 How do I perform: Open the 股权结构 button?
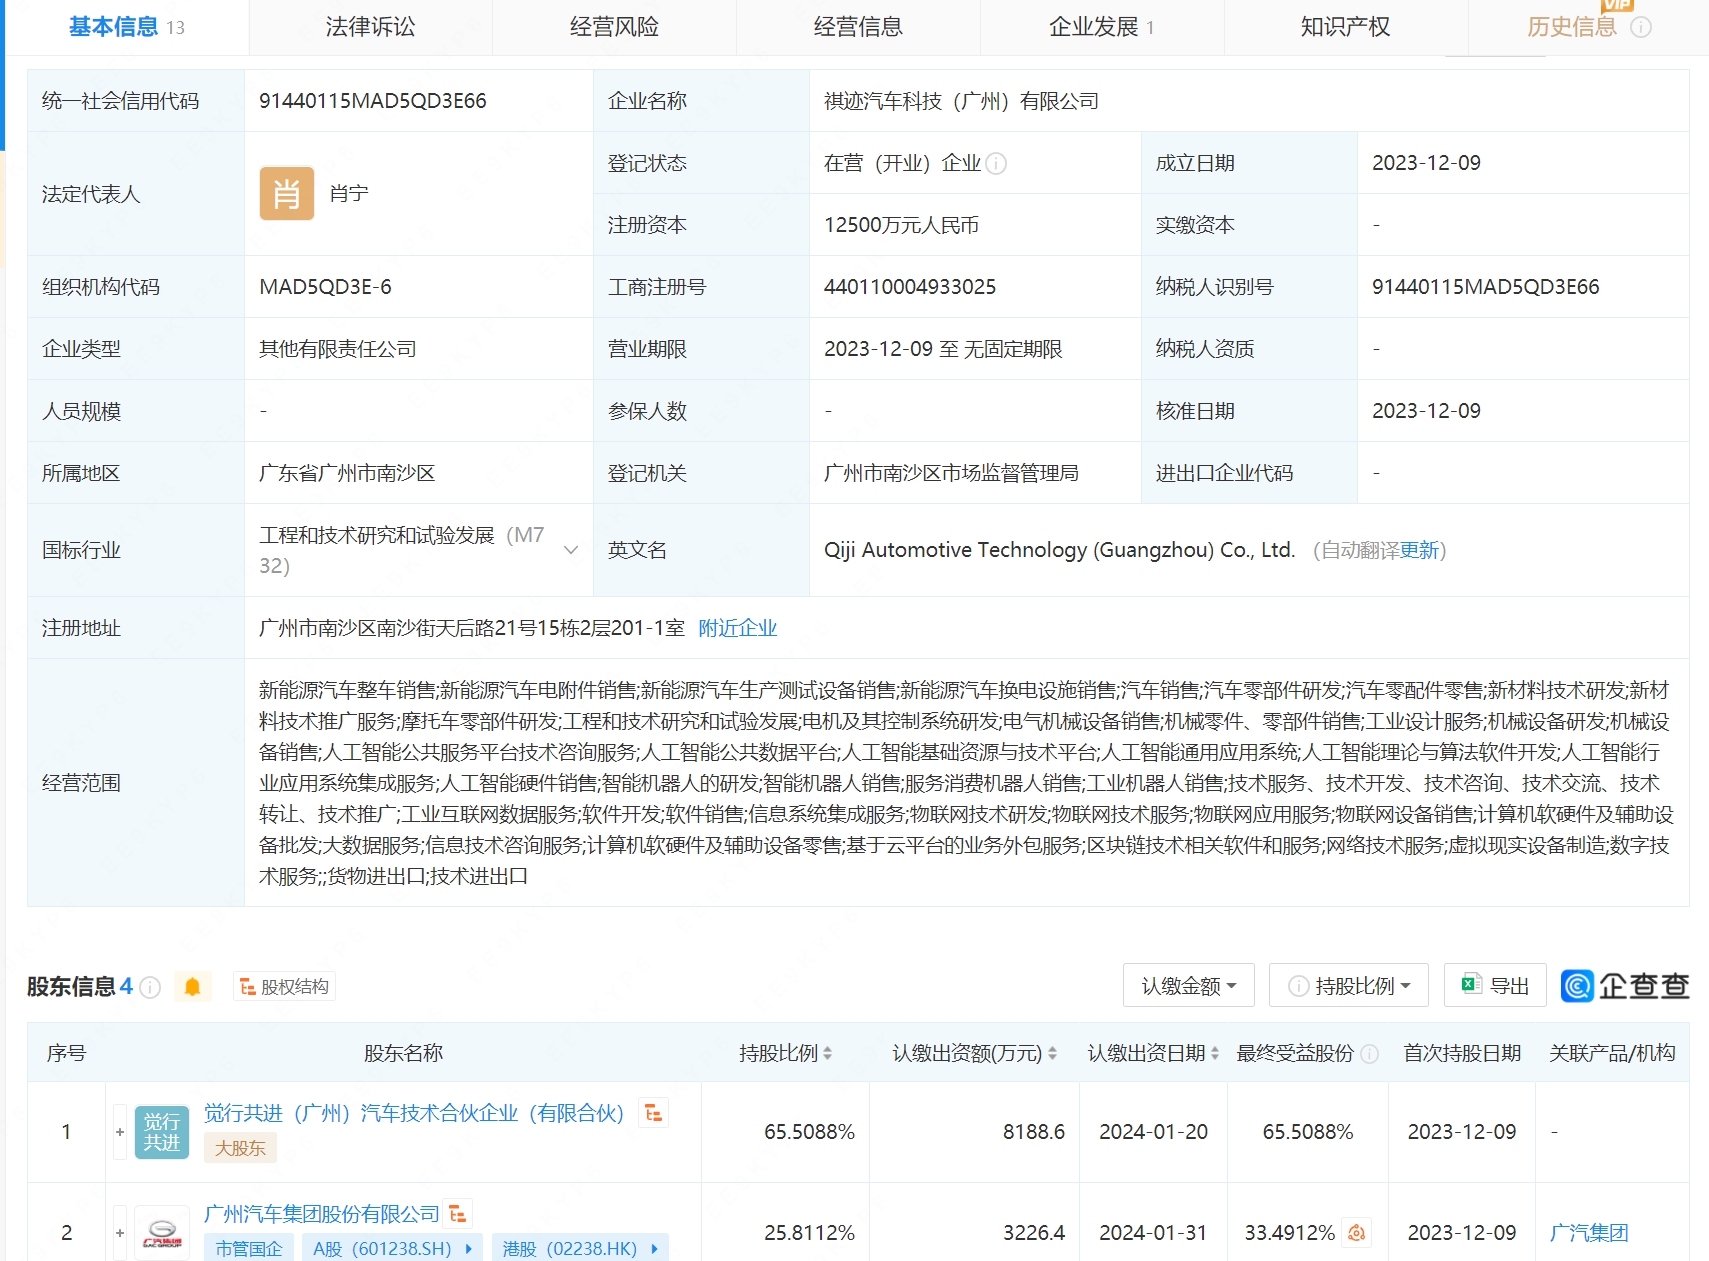[284, 987]
